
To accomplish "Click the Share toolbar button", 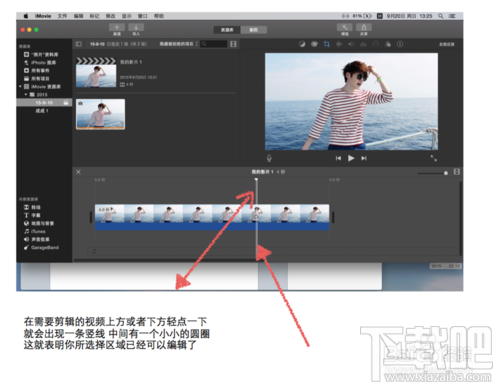I will click(364, 27).
